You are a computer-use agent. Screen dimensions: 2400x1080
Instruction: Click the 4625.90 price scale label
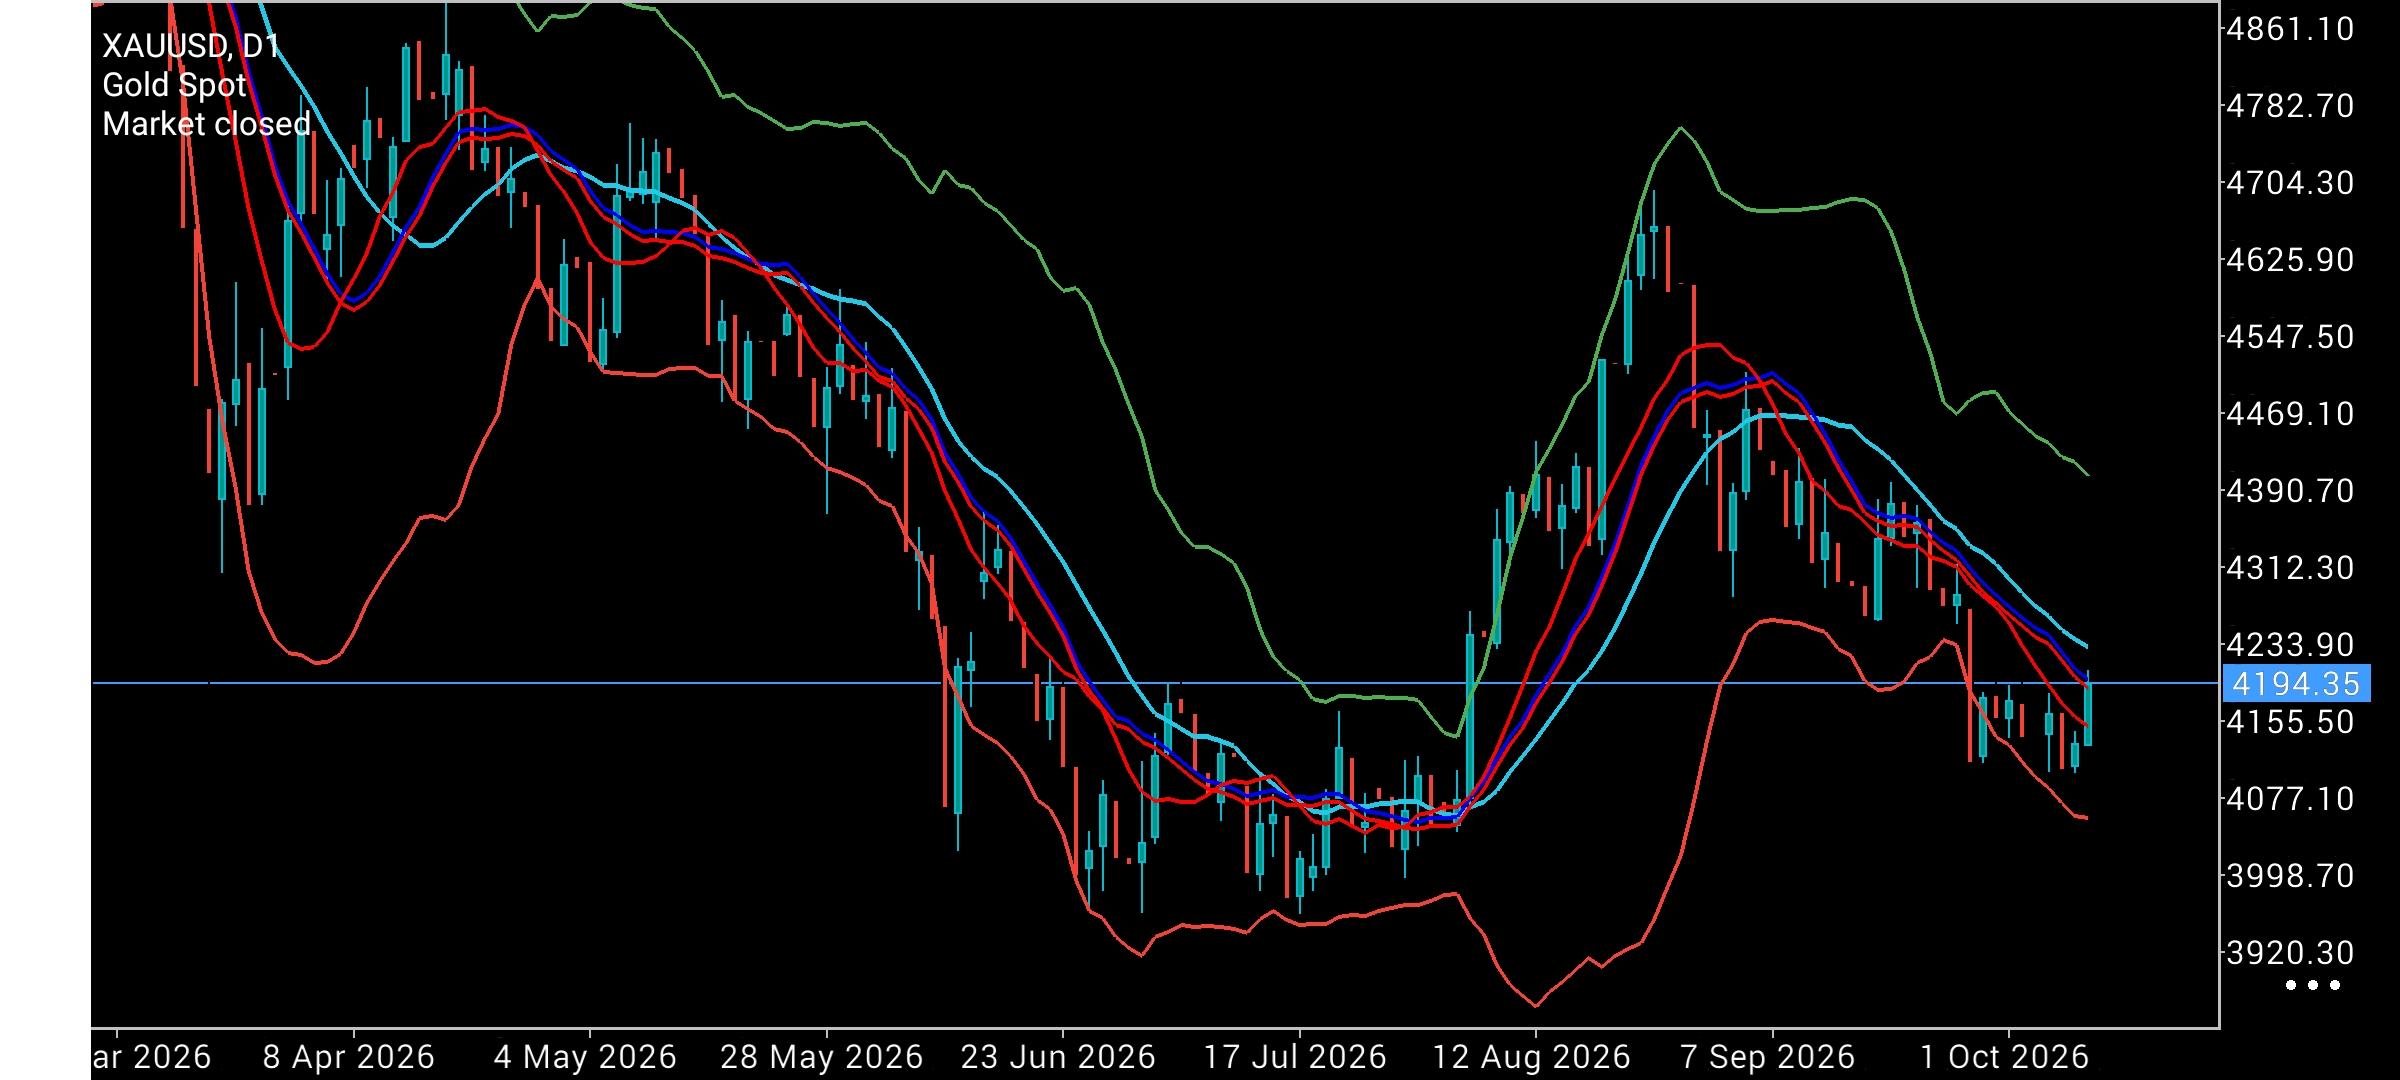[2290, 260]
